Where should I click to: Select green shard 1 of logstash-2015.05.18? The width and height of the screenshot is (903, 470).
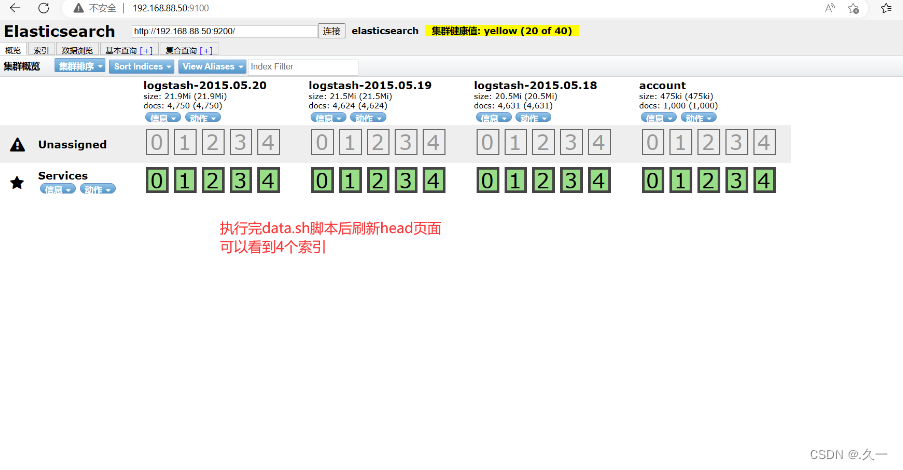click(x=515, y=180)
